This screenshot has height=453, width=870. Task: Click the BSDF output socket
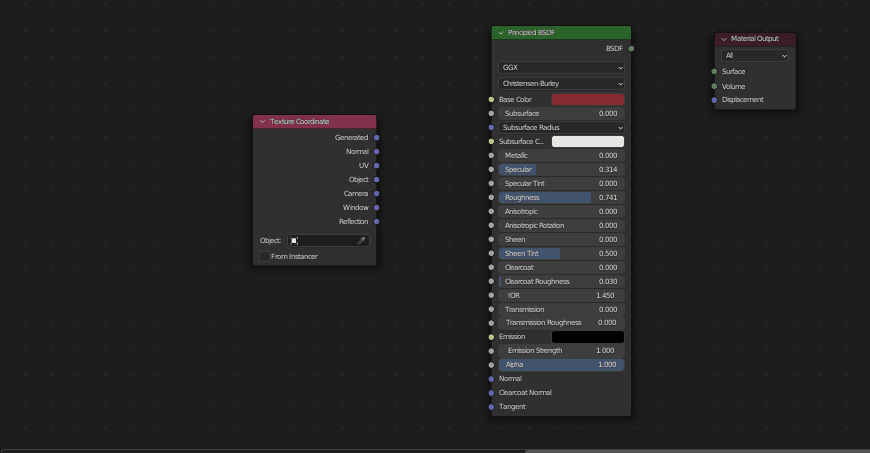pos(631,48)
